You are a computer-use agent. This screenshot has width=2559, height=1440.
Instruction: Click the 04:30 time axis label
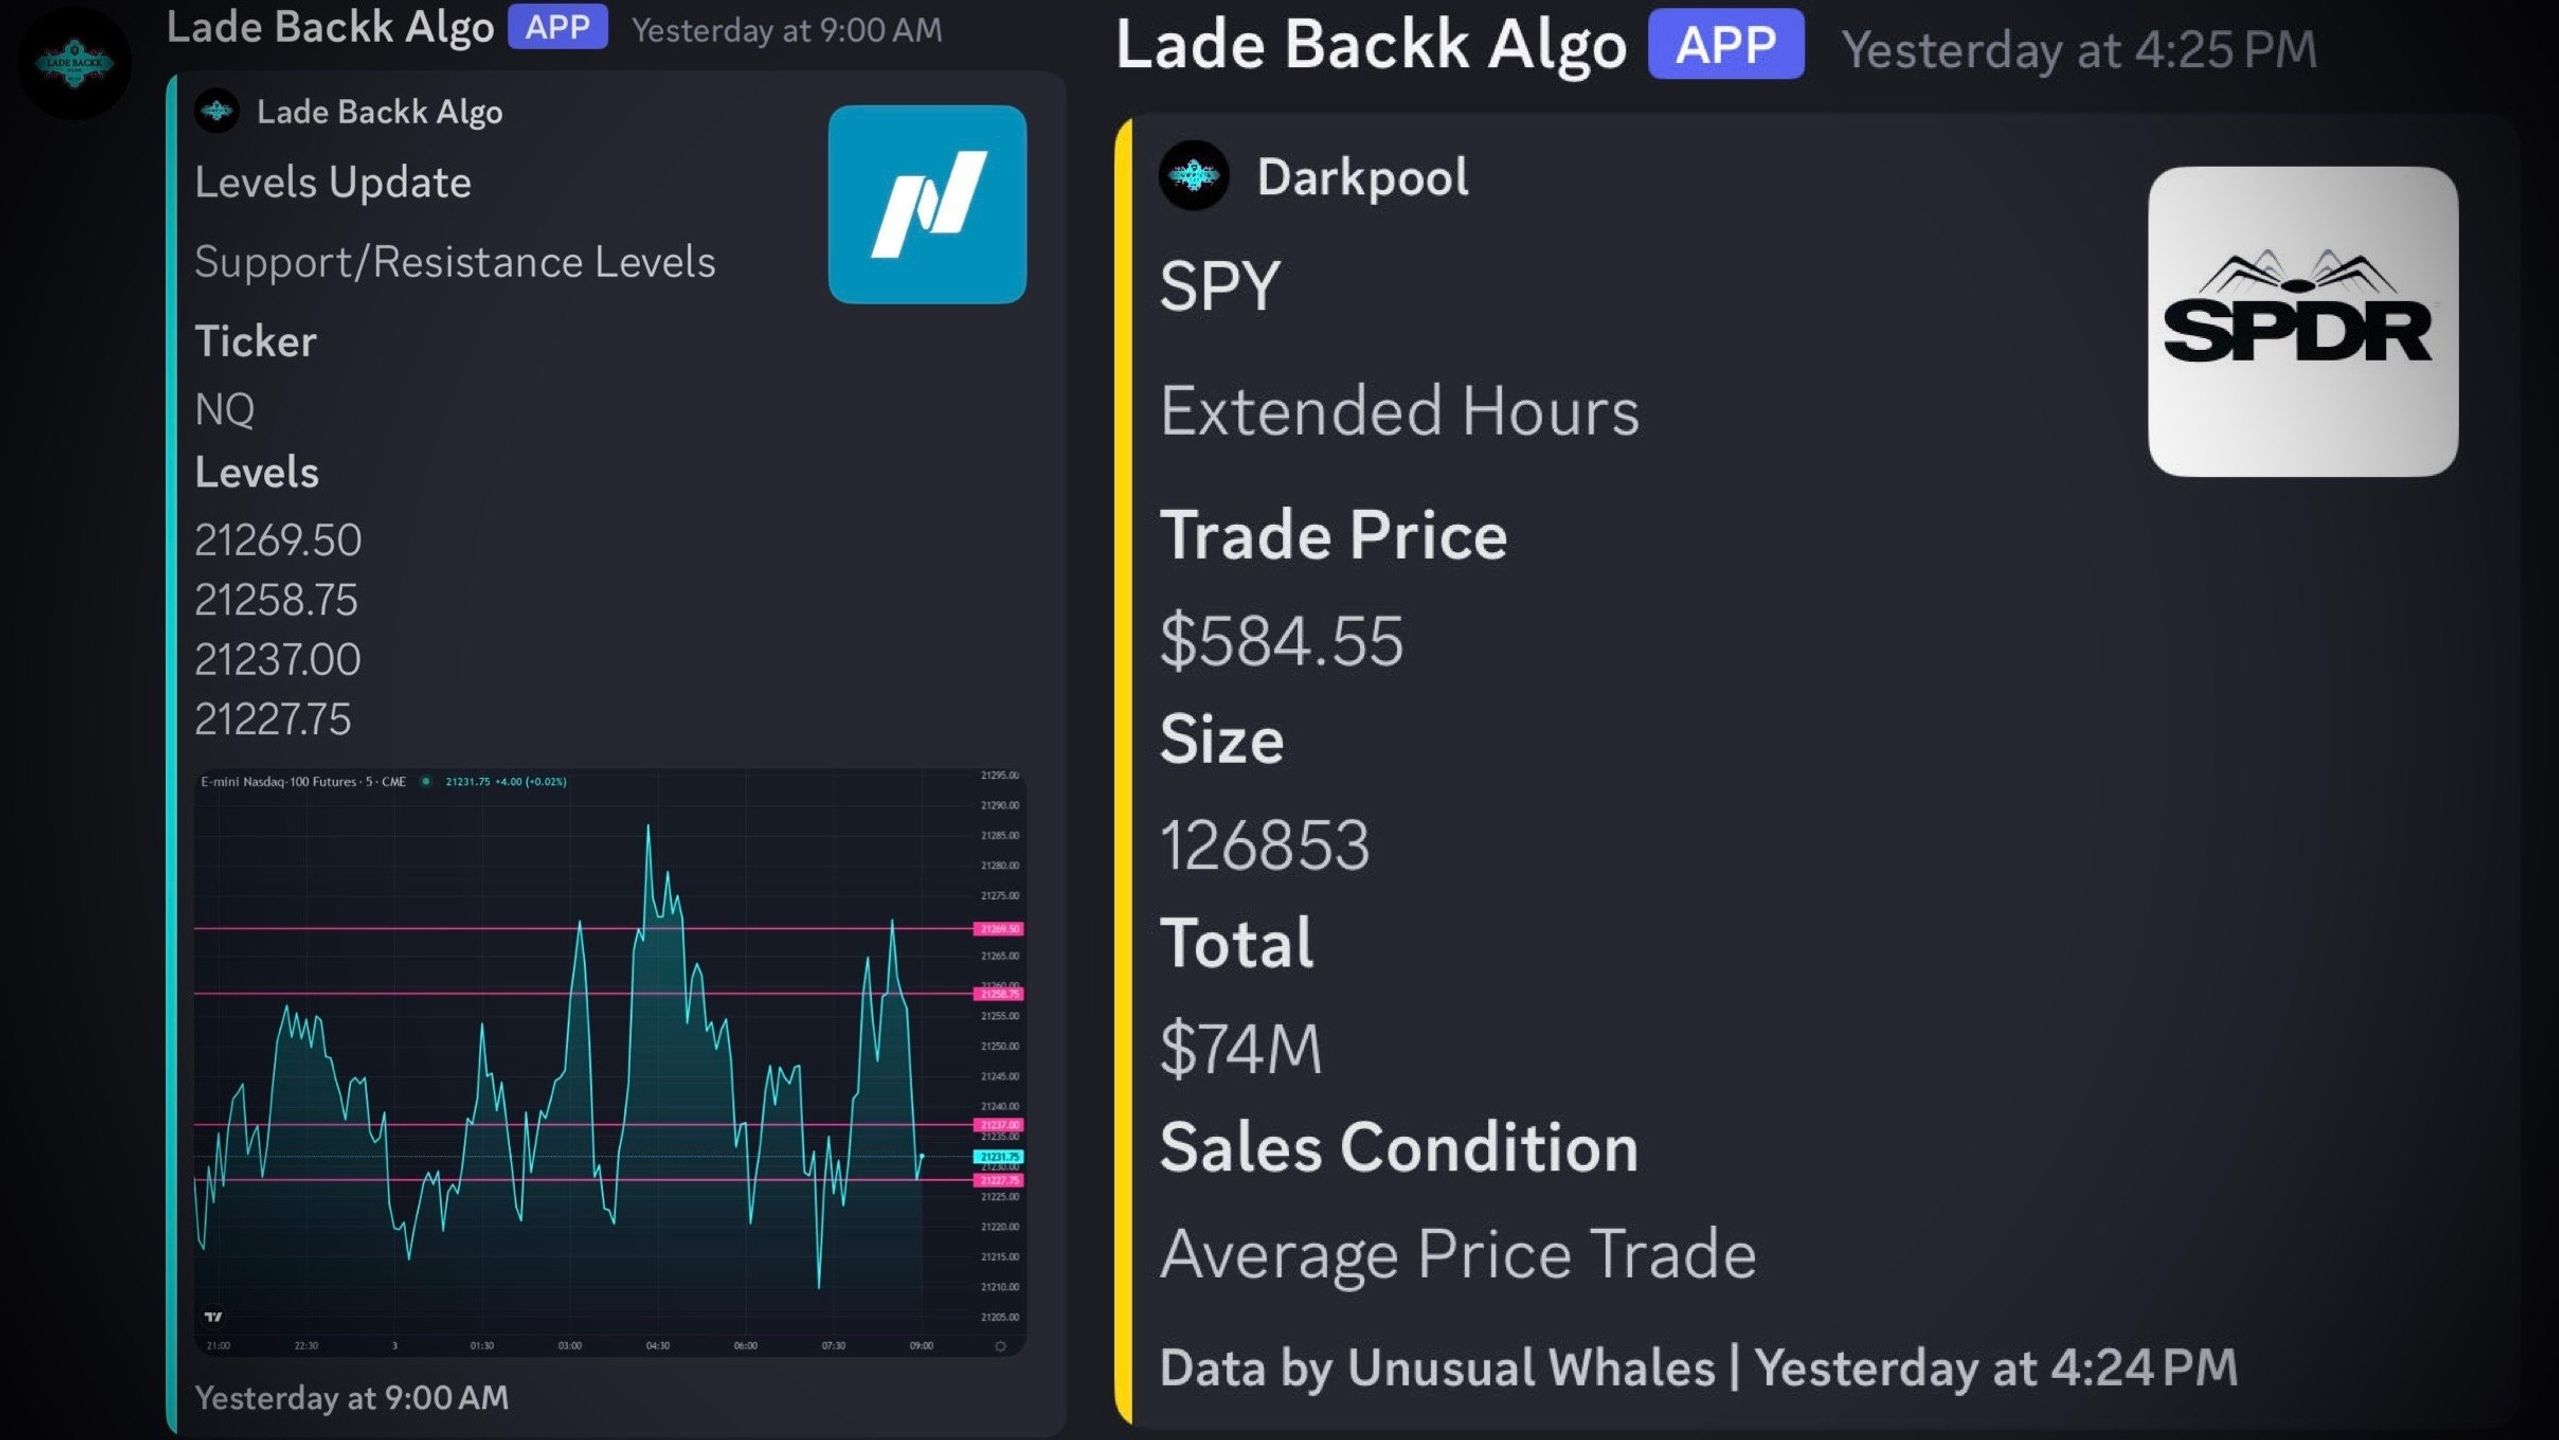point(657,1346)
